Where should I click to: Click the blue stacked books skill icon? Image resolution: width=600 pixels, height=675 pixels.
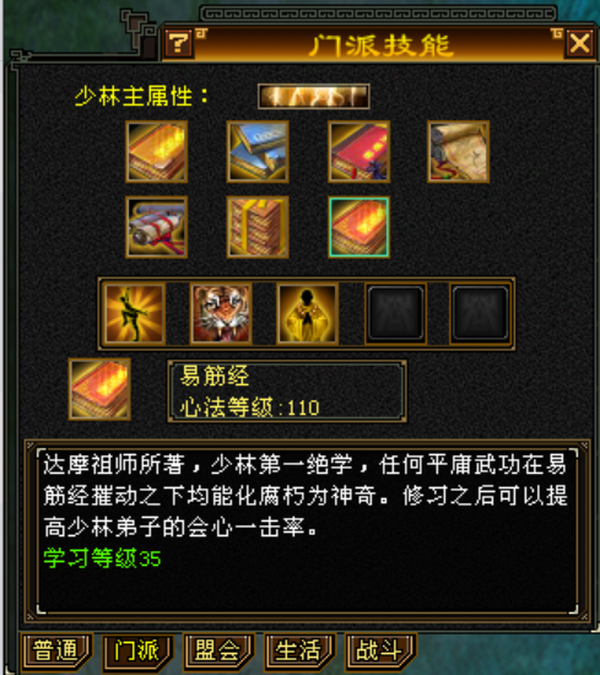(257, 152)
